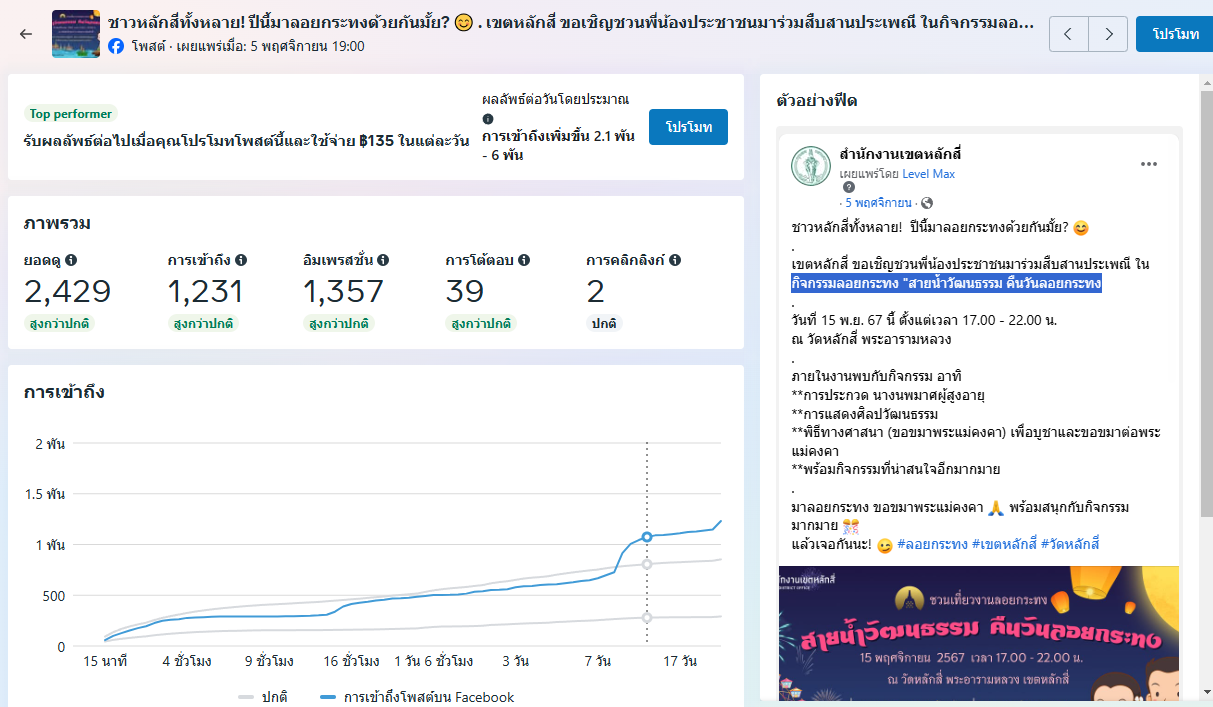Click the blue data point on reach chart
Screen dimensions: 1213x707
[x=647, y=537]
